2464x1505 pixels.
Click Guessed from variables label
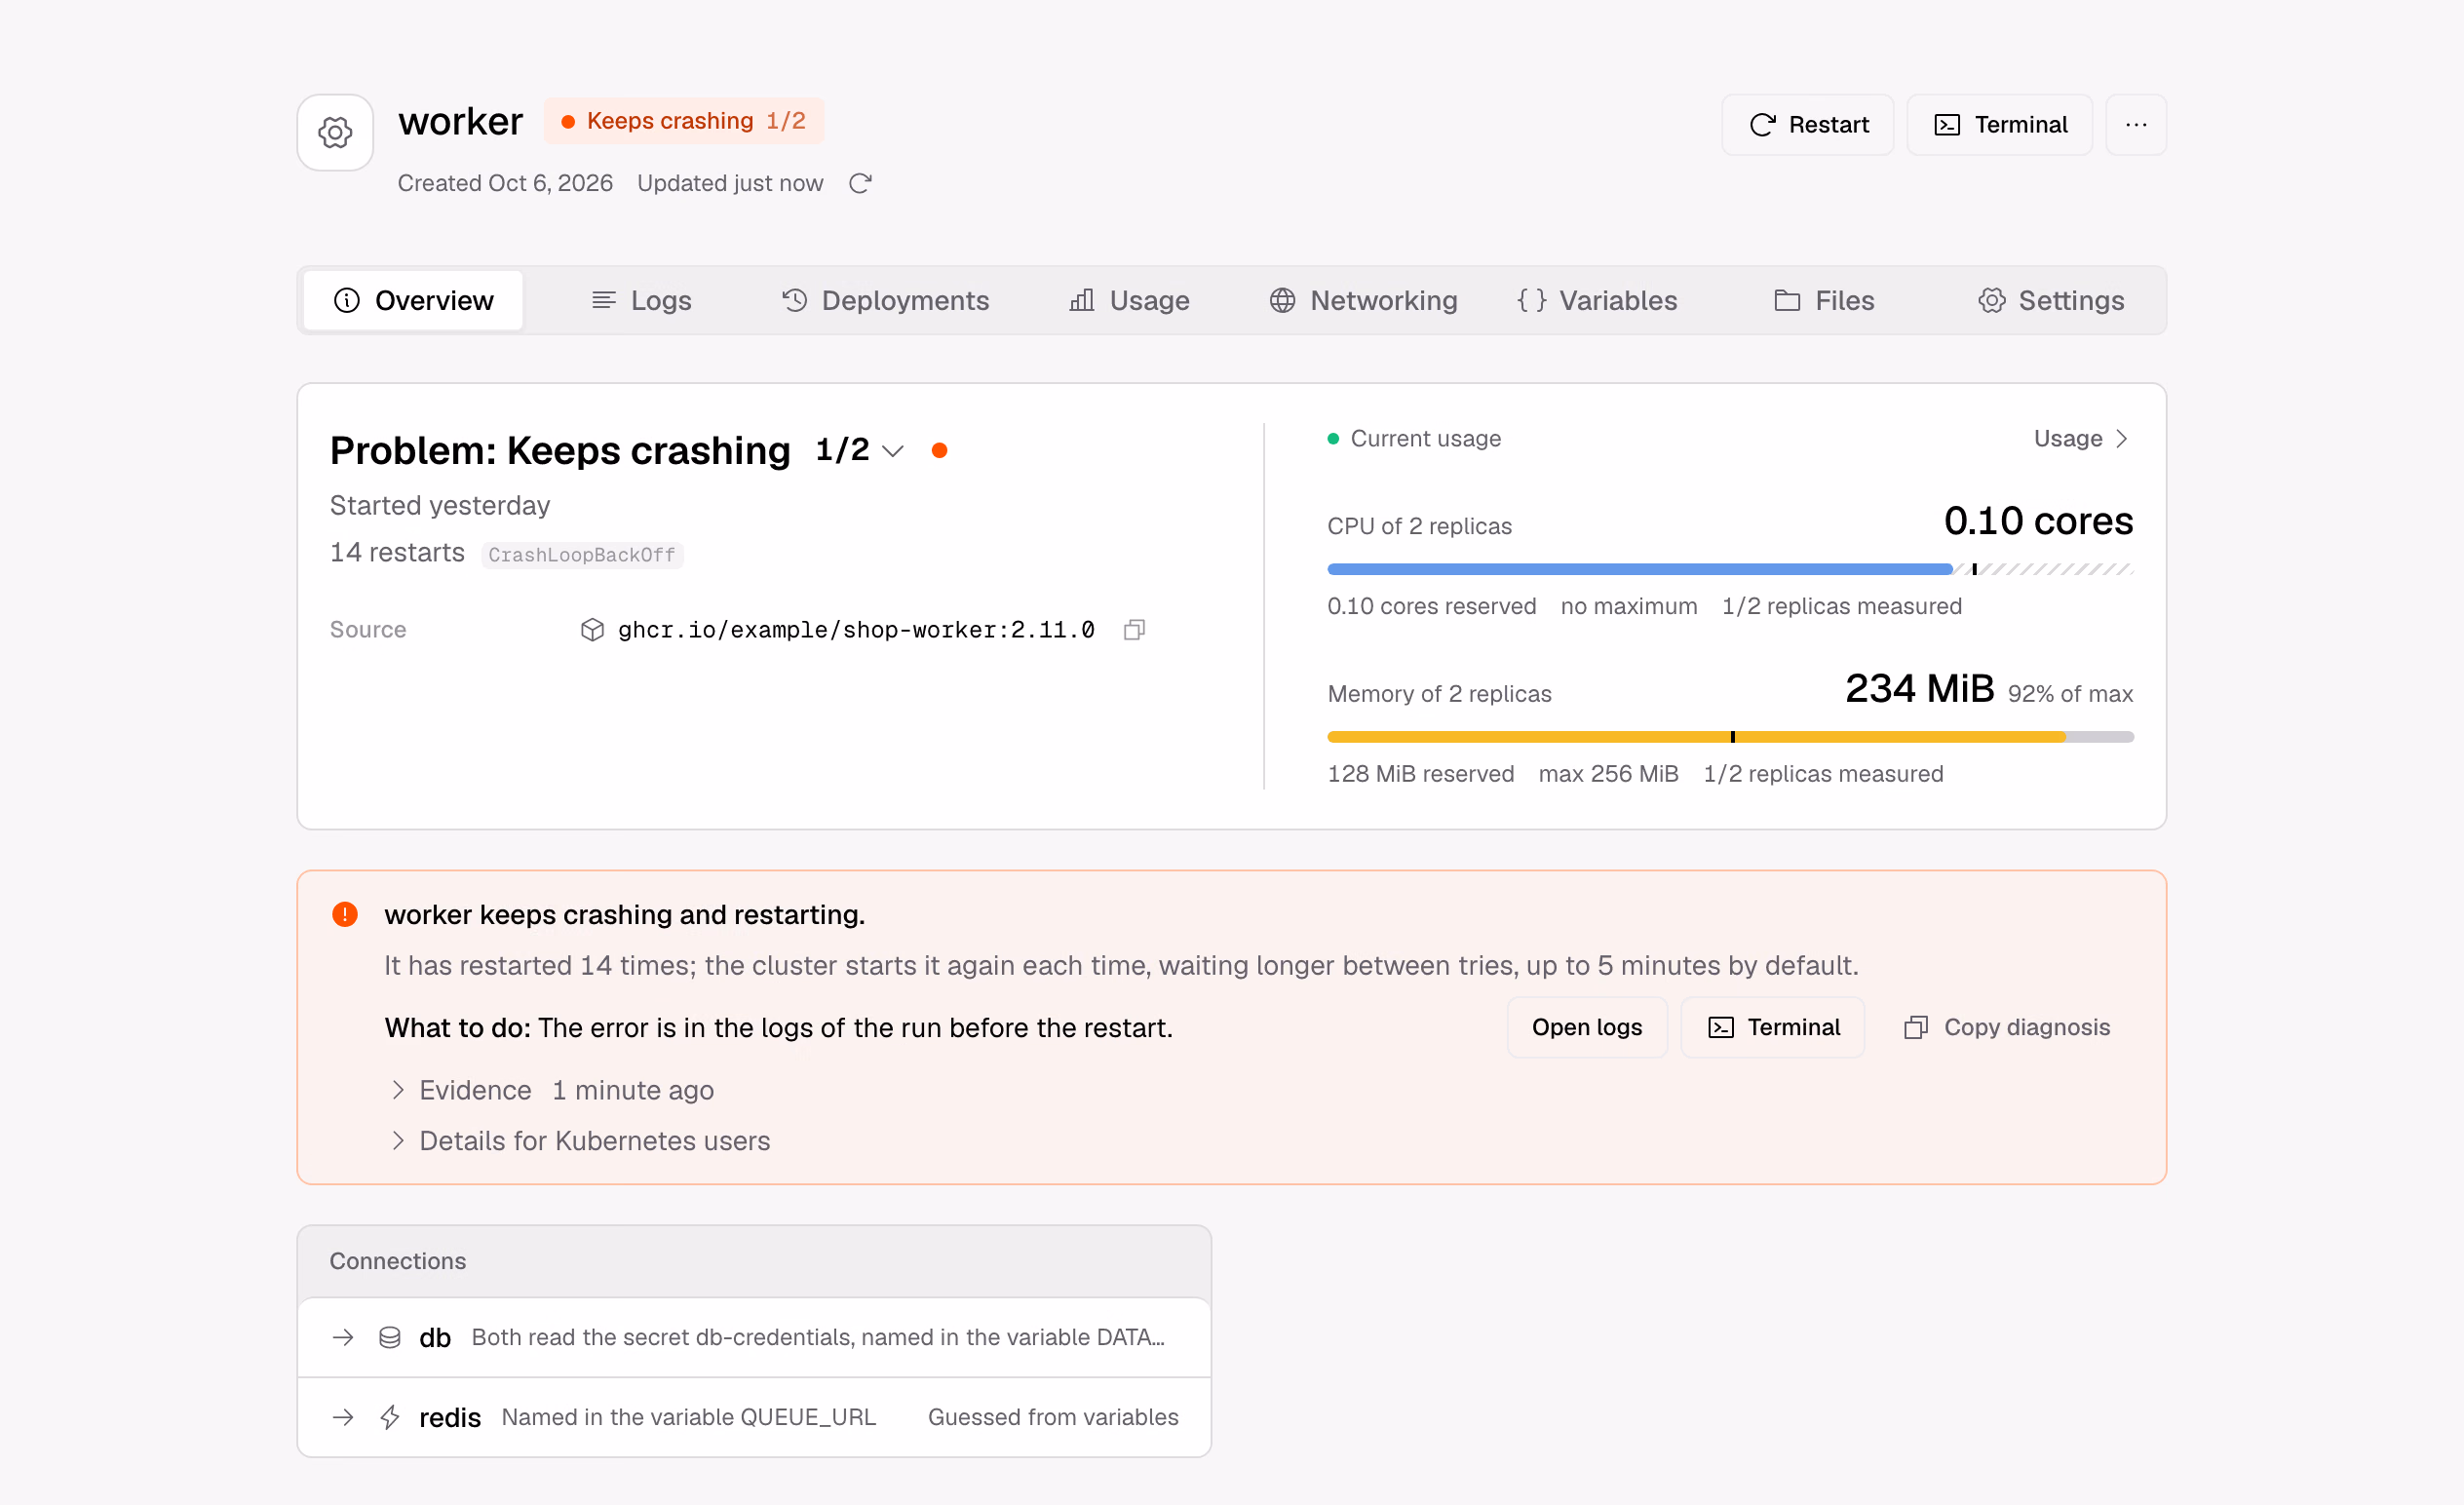[1053, 1417]
